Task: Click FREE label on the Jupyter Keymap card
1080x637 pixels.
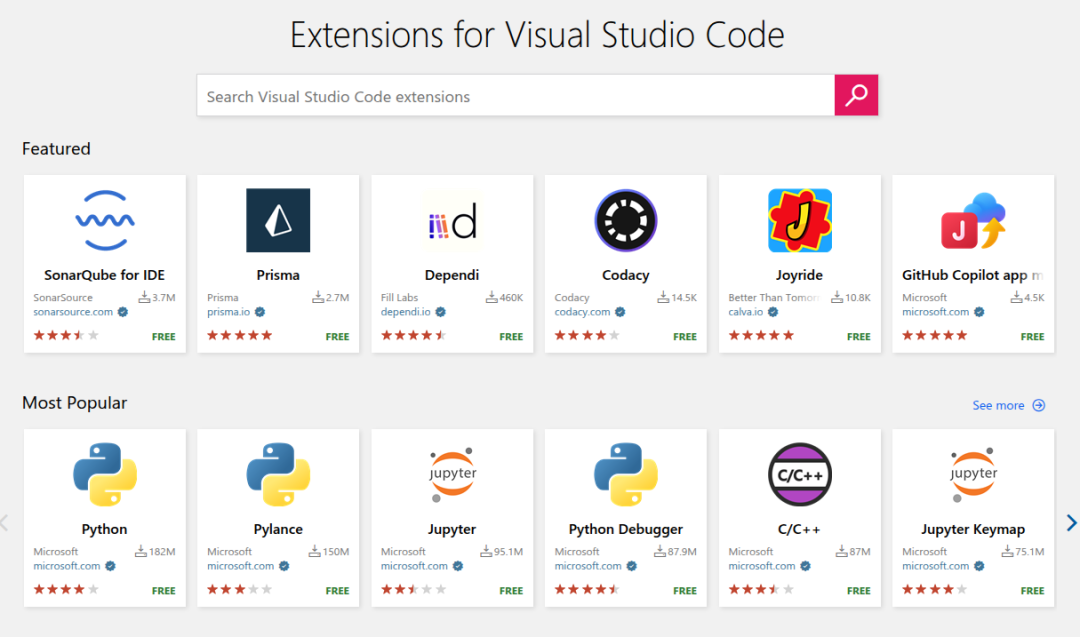Action: (x=1032, y=591)
